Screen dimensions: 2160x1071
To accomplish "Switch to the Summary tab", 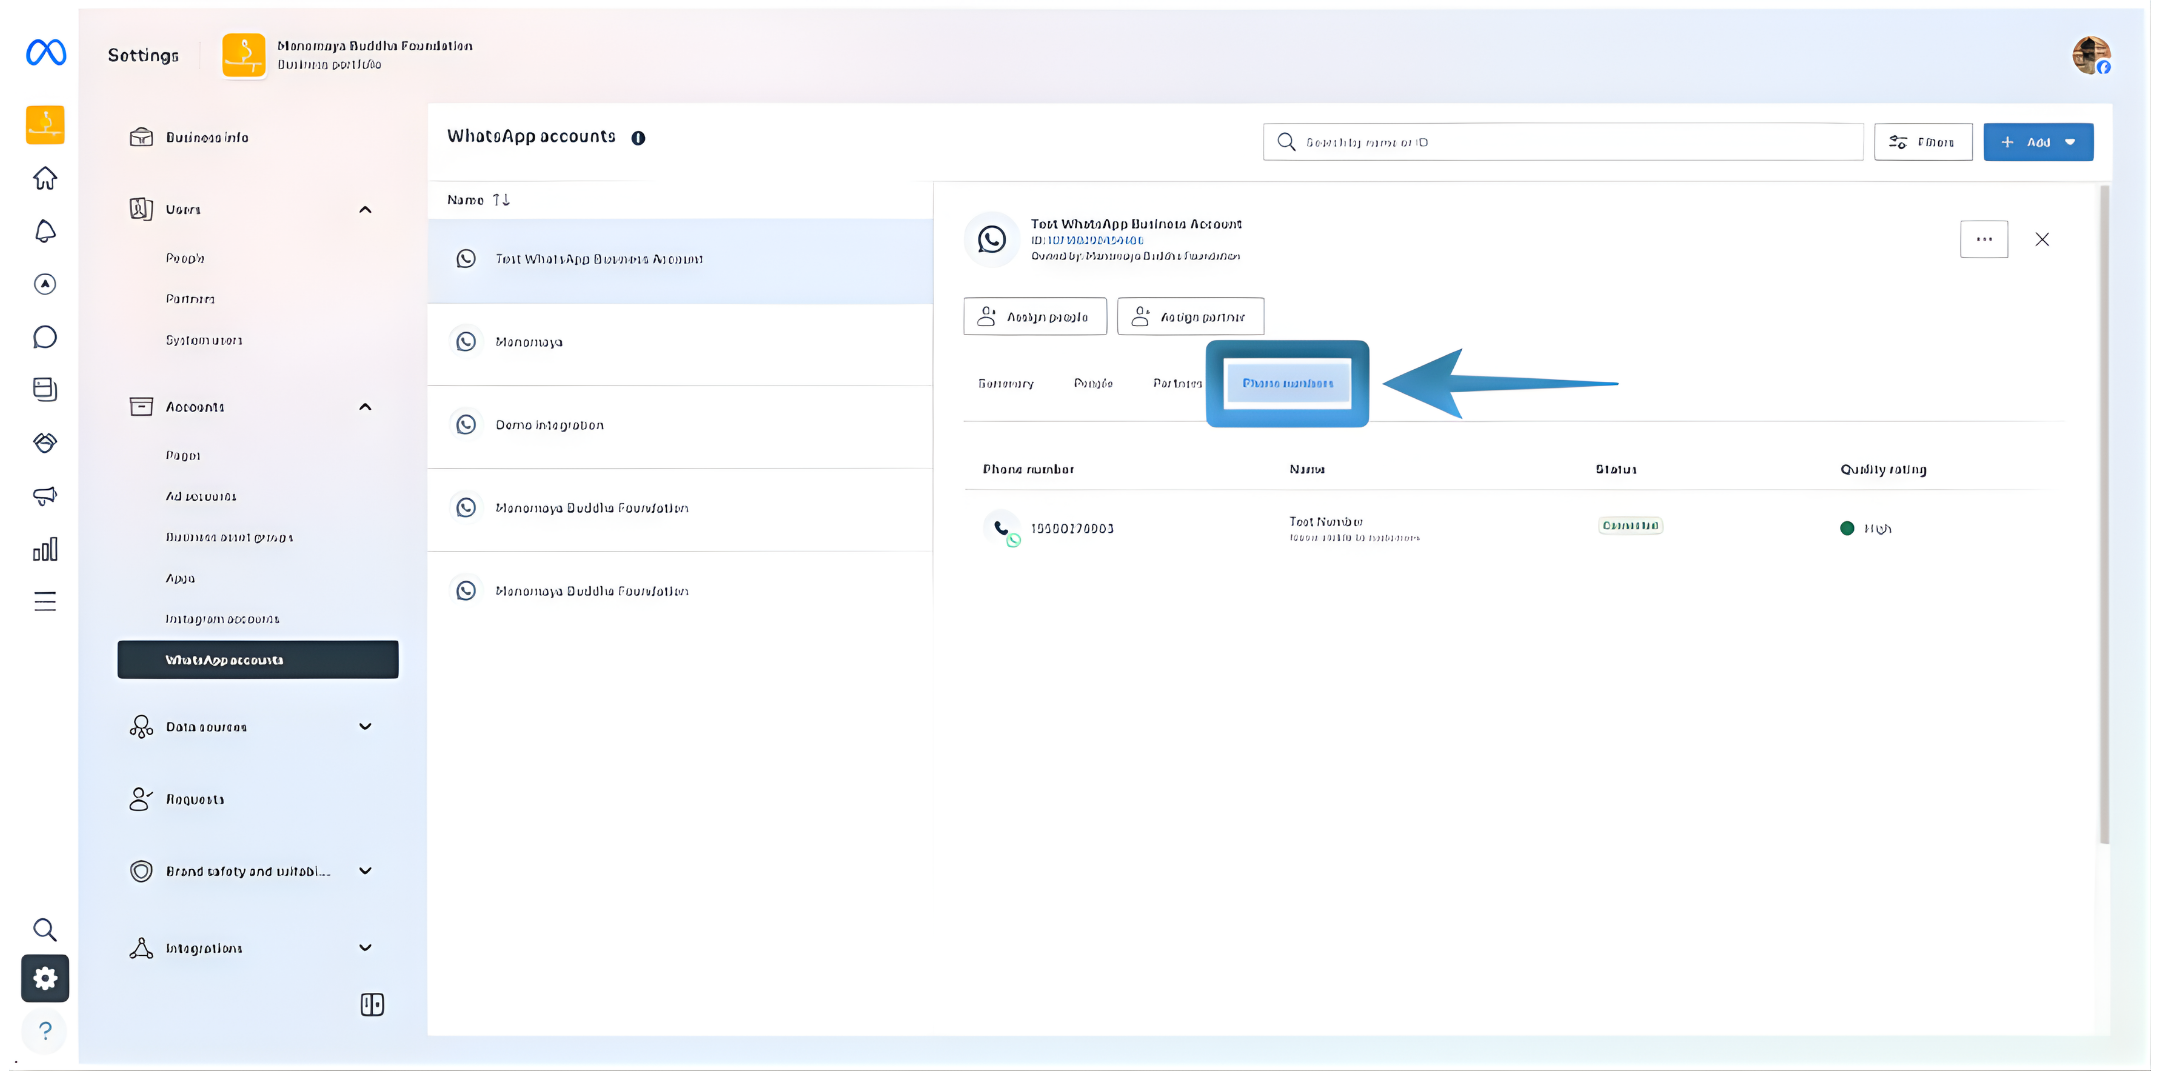I will 1005,383.
